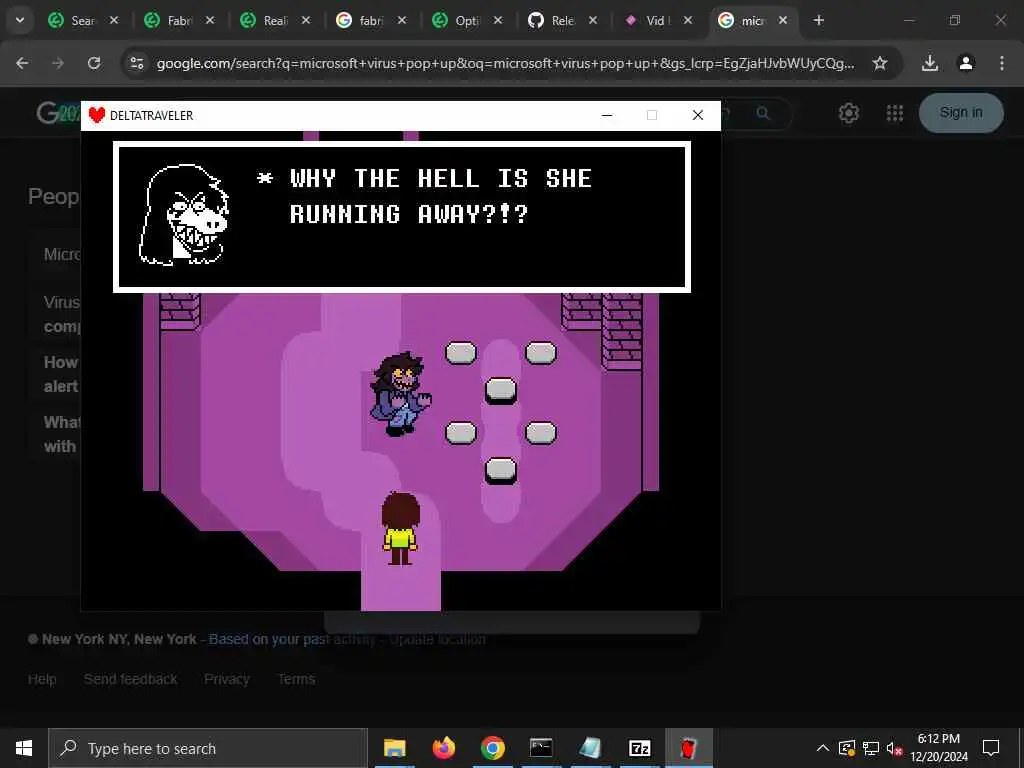Viewport: 1024px width, 768px height.
Task: Open the Windows Start menu
Action: pos(24,748)
